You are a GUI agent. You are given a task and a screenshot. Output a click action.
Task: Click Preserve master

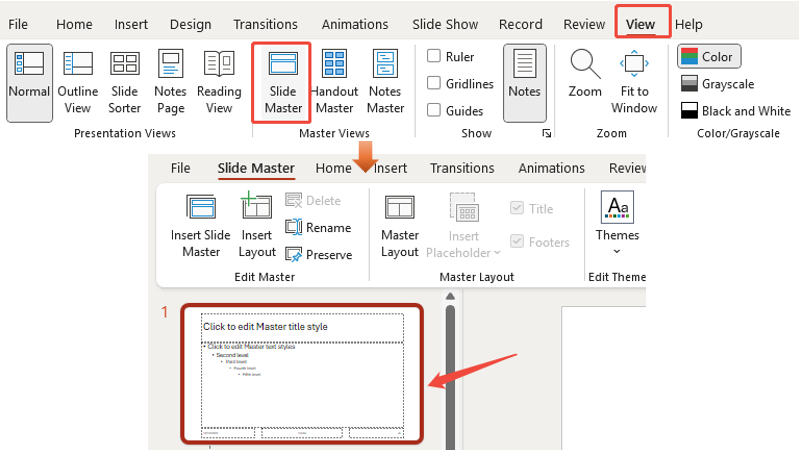click(x=319, y=254)
